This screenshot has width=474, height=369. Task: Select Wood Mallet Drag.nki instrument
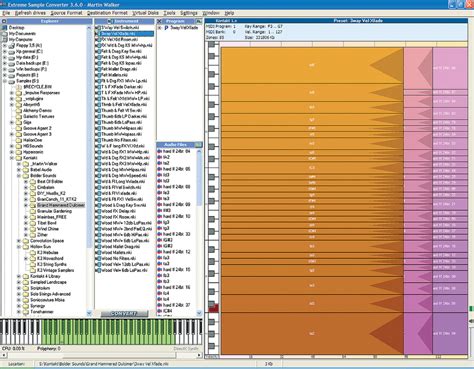click(x=120, y=247)
